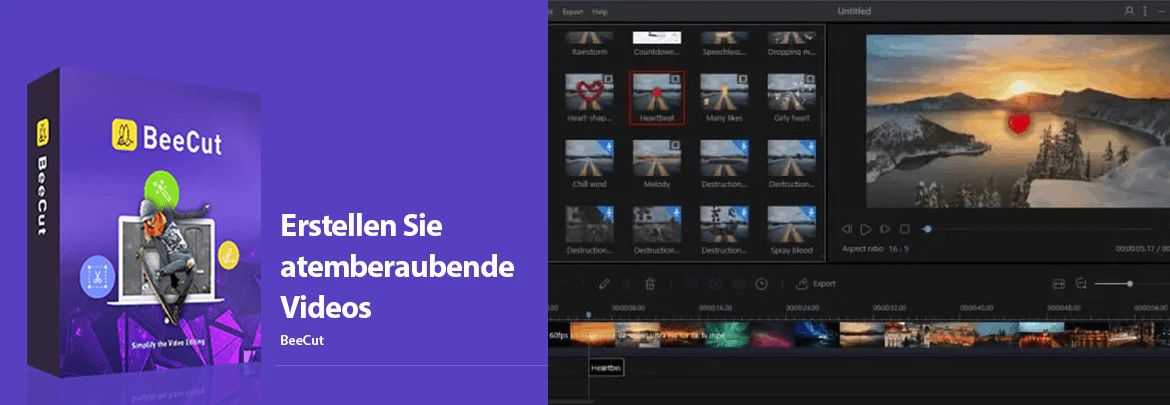Step back to the previous frame
Screen dimensions: 1170x405
coord(847,230)
